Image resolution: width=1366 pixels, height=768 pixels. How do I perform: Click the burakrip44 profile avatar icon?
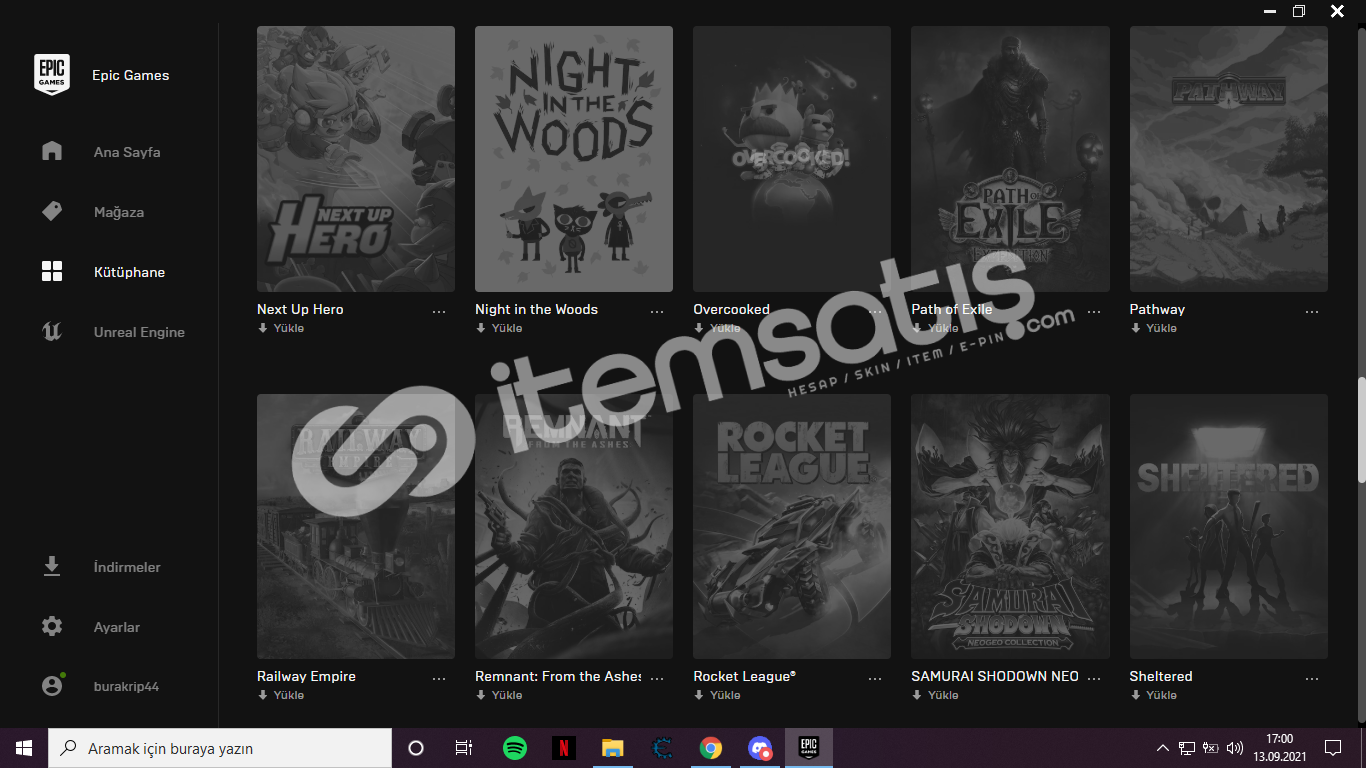pos(52,686)
